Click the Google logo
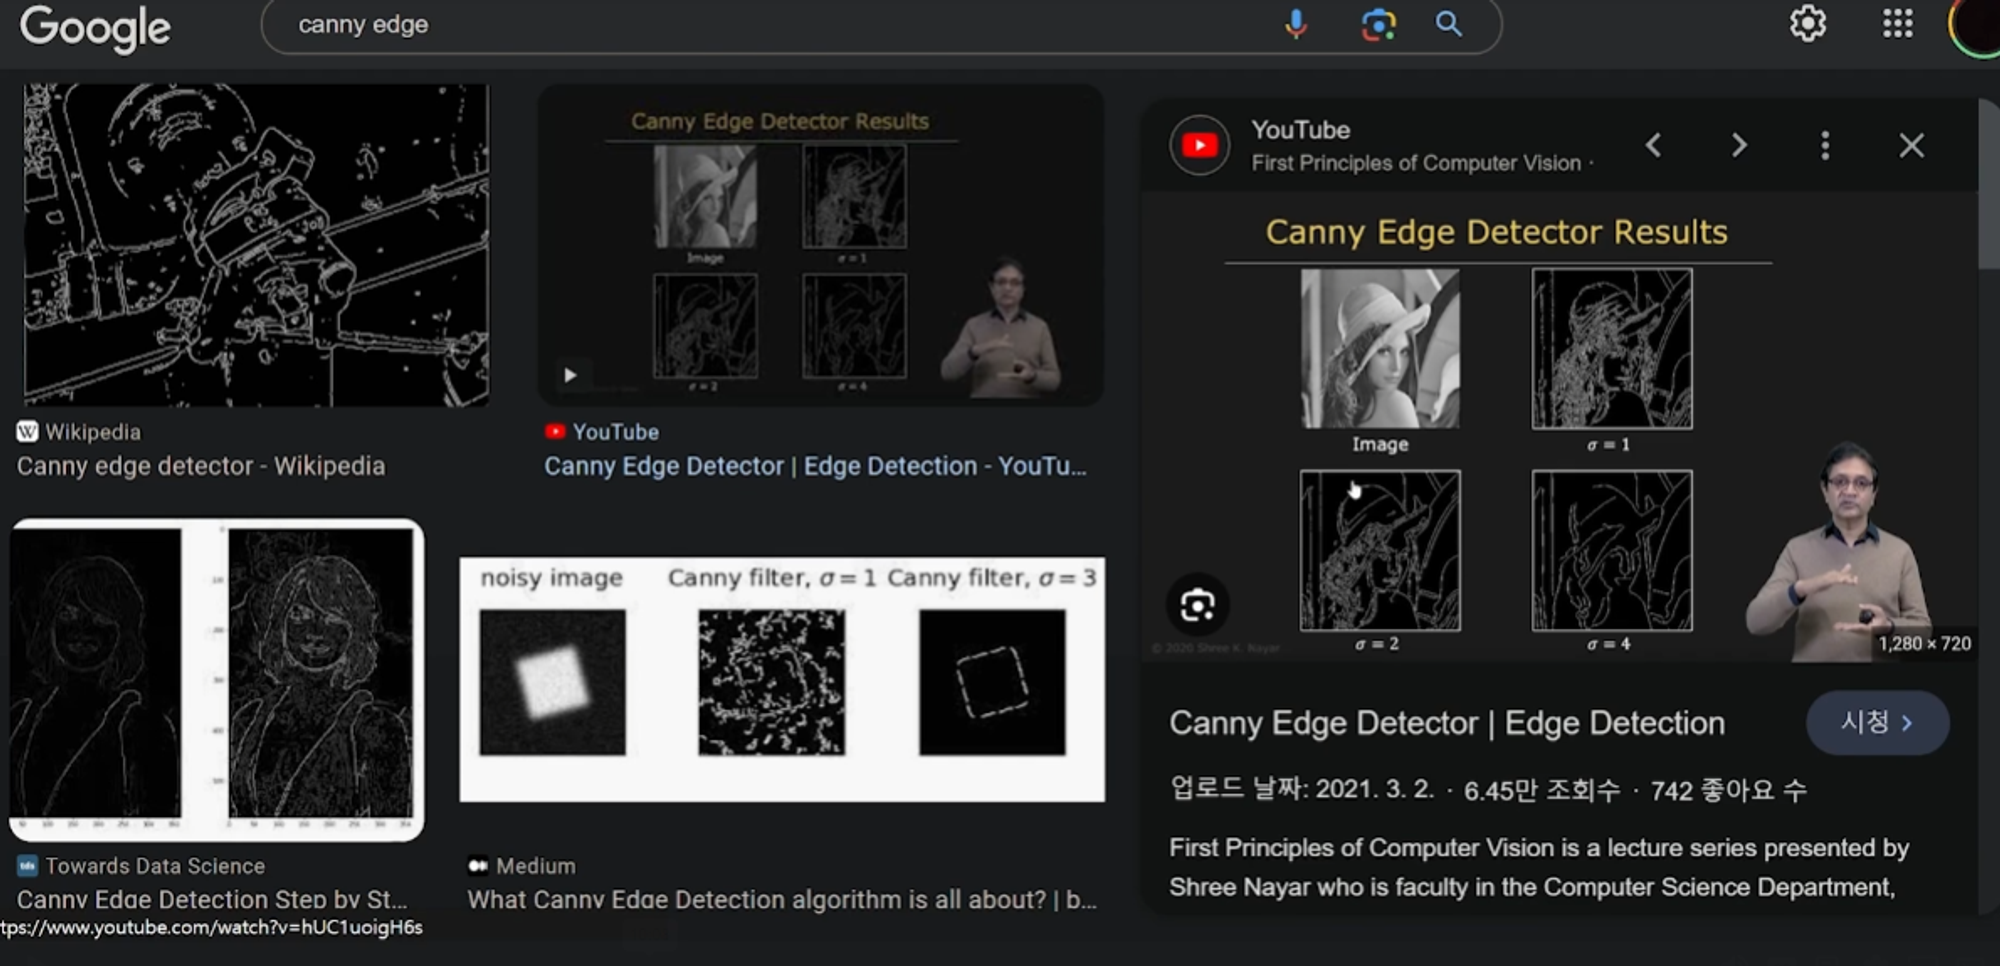 click(x=95, y=27)
